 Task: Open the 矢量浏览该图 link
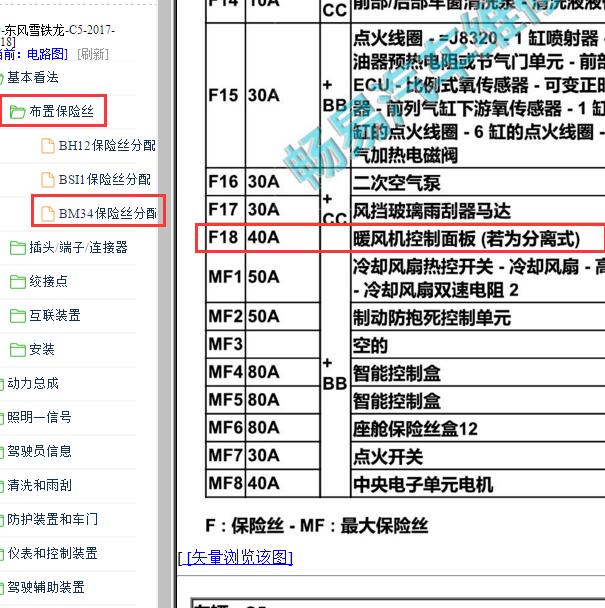point(239,558)
